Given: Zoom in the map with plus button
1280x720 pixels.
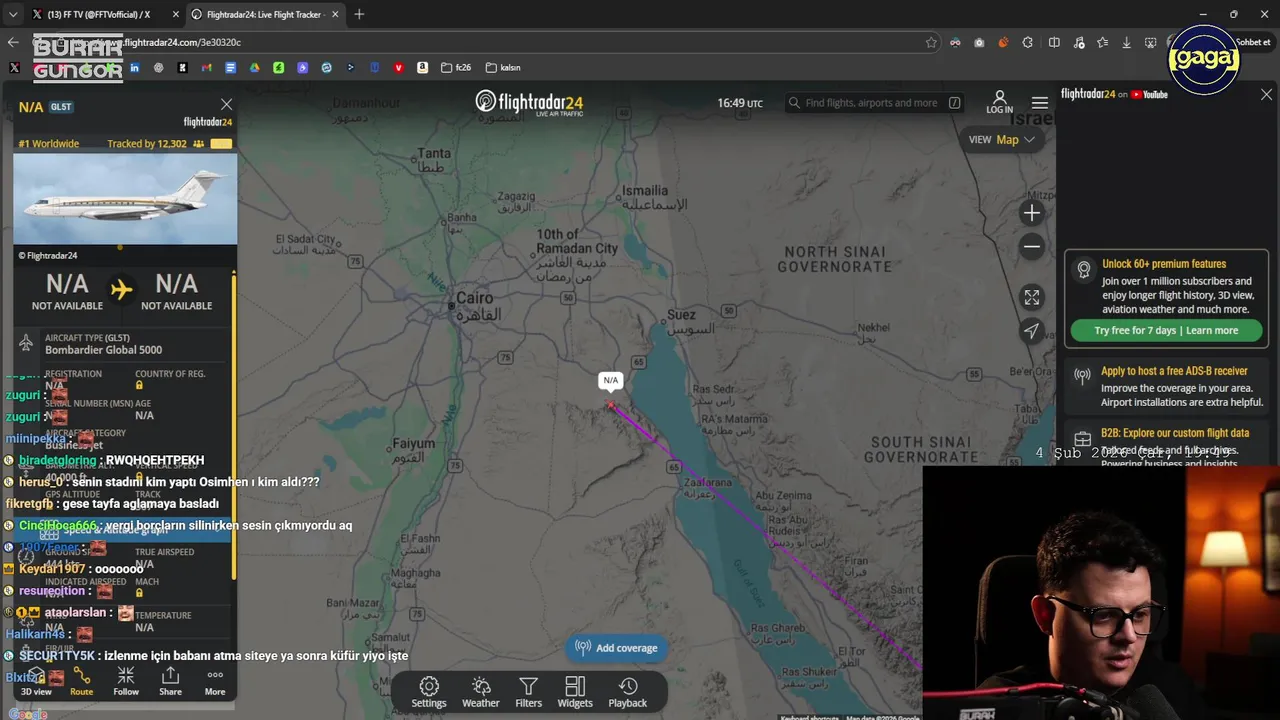Looking at the screenshot, I should pos(1032,213).
